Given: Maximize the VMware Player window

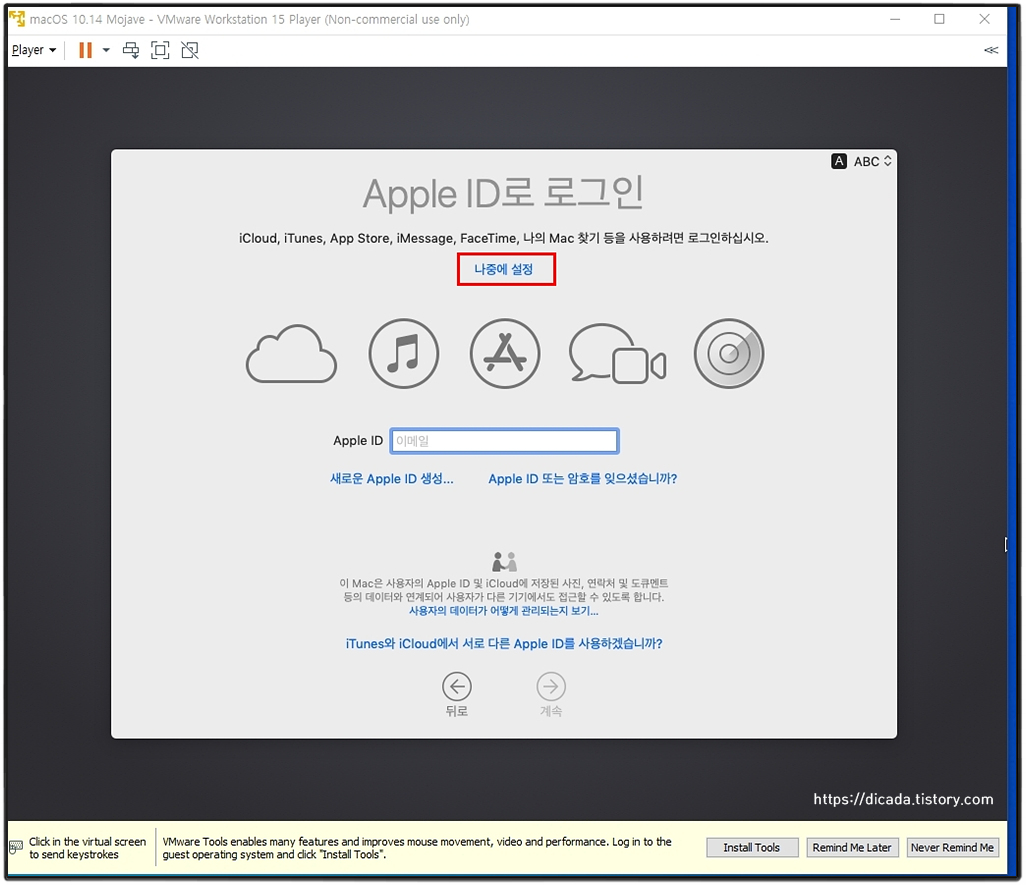Looking at the screenshot, I should click(940, 20).
